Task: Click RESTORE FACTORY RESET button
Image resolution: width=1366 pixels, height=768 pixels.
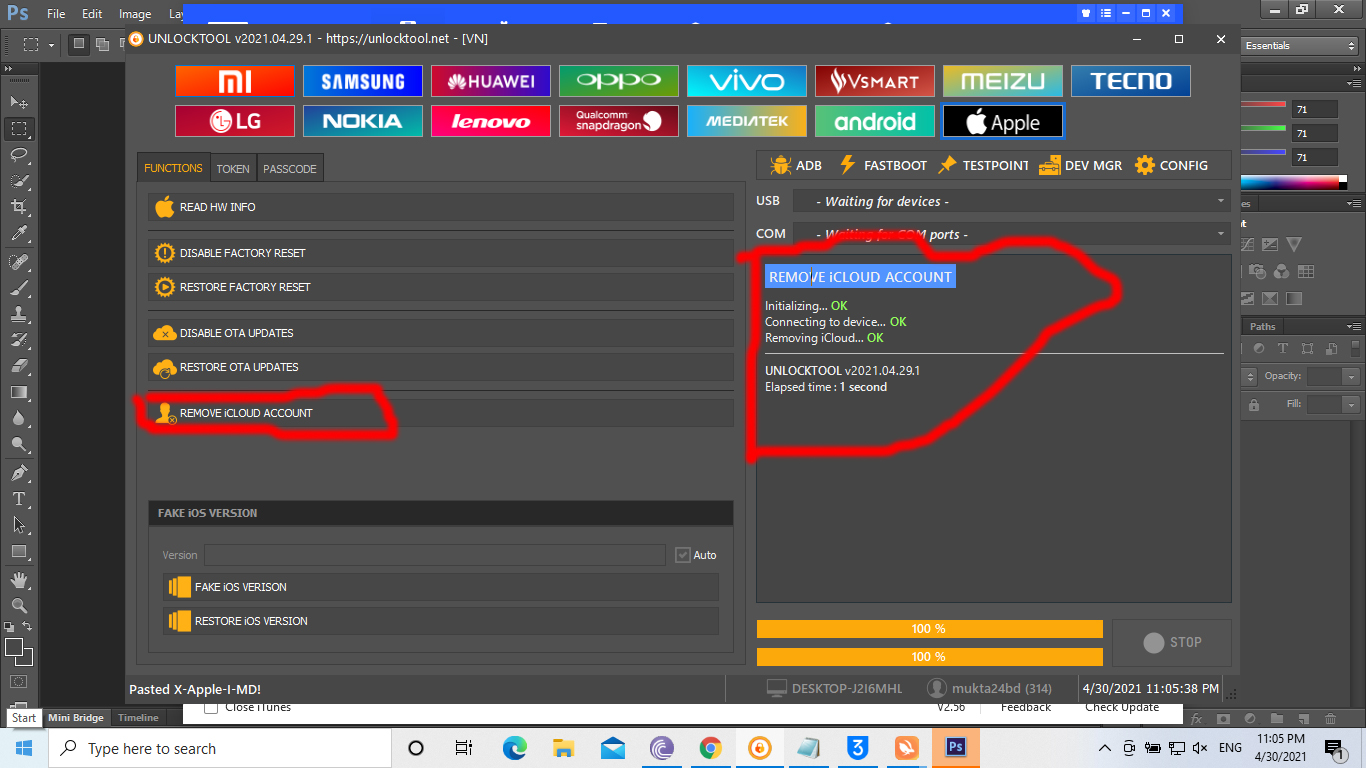Action: pos(441,287)
